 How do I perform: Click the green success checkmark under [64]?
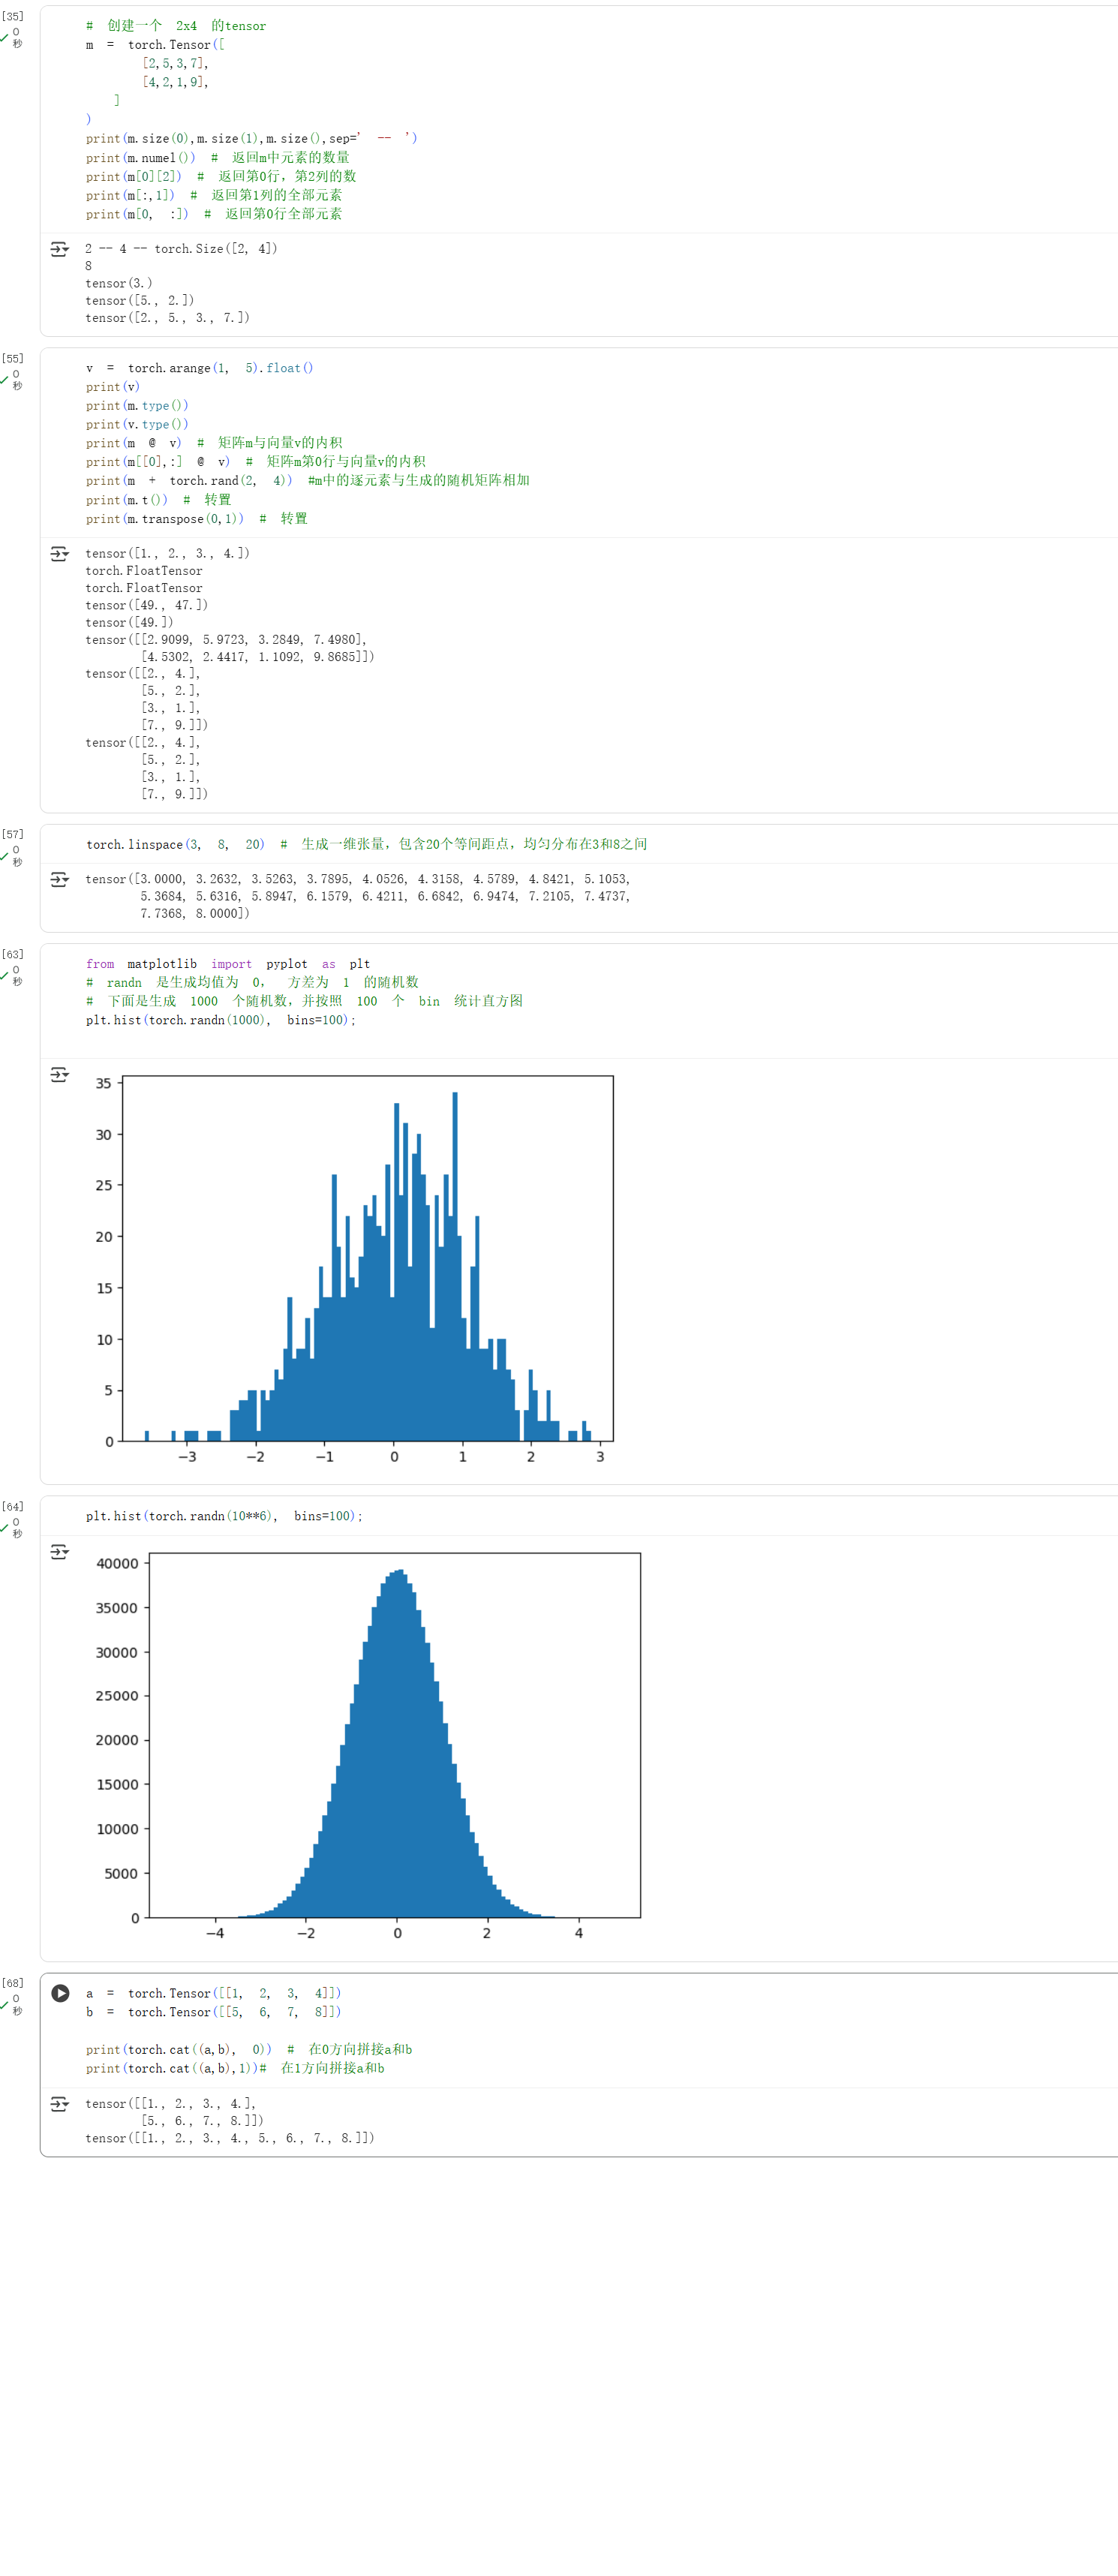pos(4,1528)
